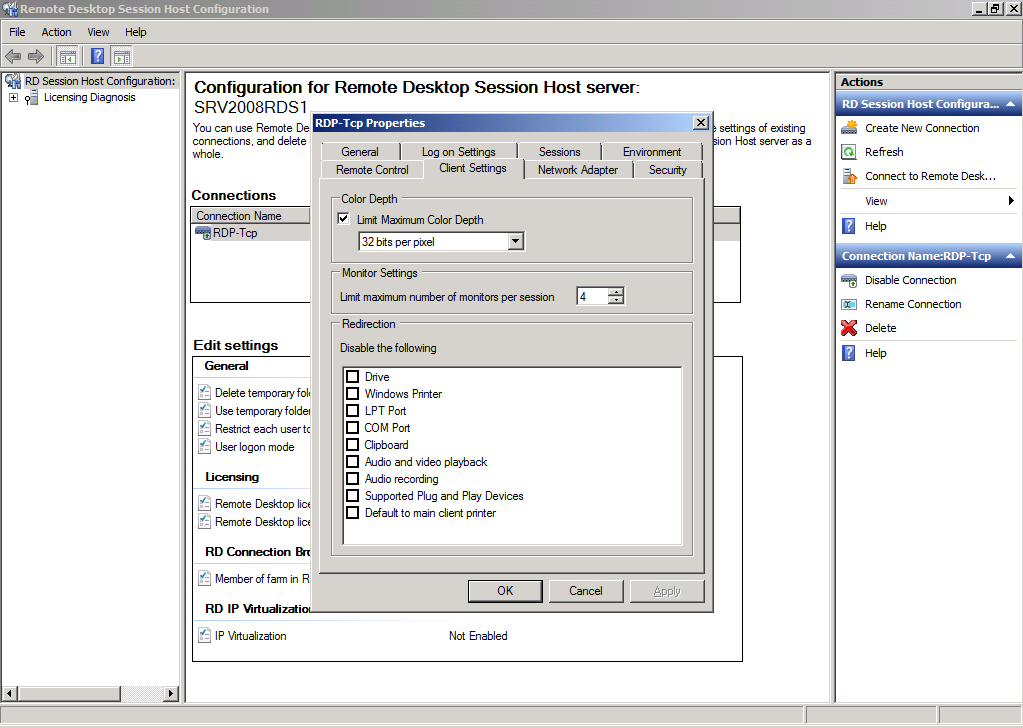
Task: Switch to the Log on Settings tab
Action: tap(459, 151)
